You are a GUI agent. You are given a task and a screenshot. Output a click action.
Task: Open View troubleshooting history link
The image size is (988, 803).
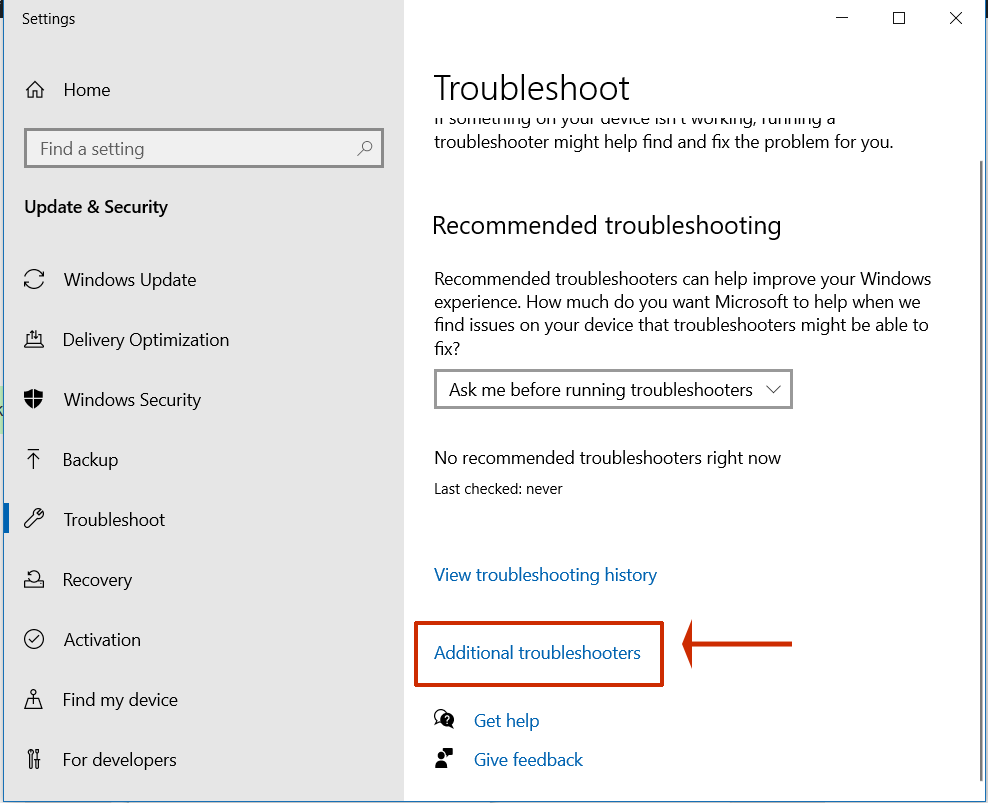click(x=545, y=575)
